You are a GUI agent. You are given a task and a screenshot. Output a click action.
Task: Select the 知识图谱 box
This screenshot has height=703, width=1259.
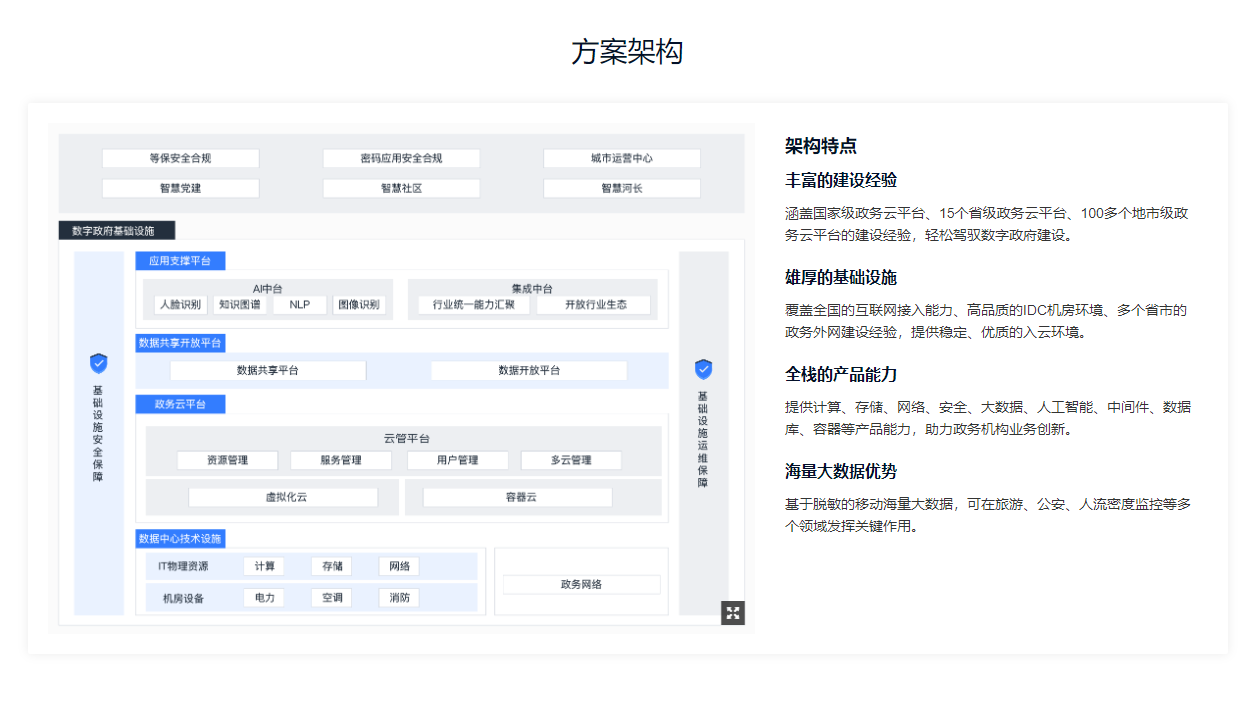point(239,305)
